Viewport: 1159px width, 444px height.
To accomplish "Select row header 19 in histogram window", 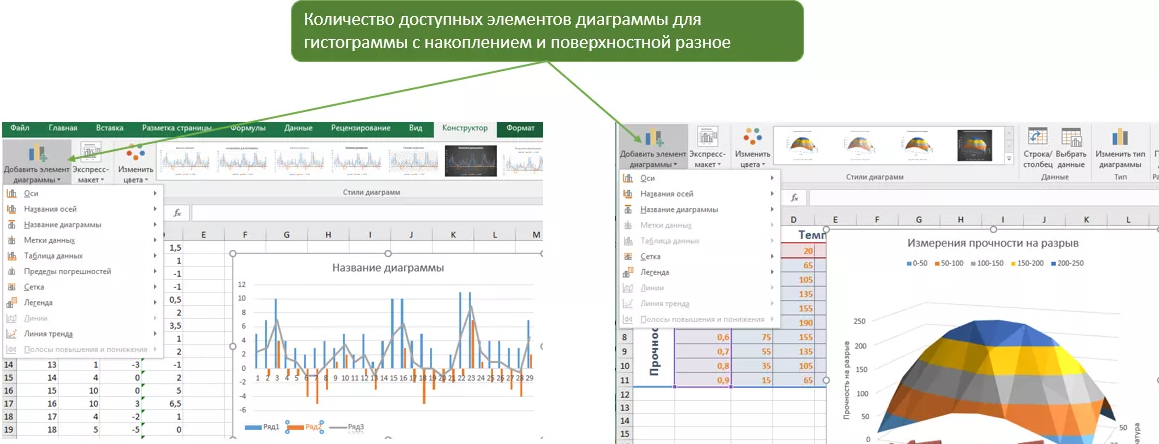I will tap(9, 429).
